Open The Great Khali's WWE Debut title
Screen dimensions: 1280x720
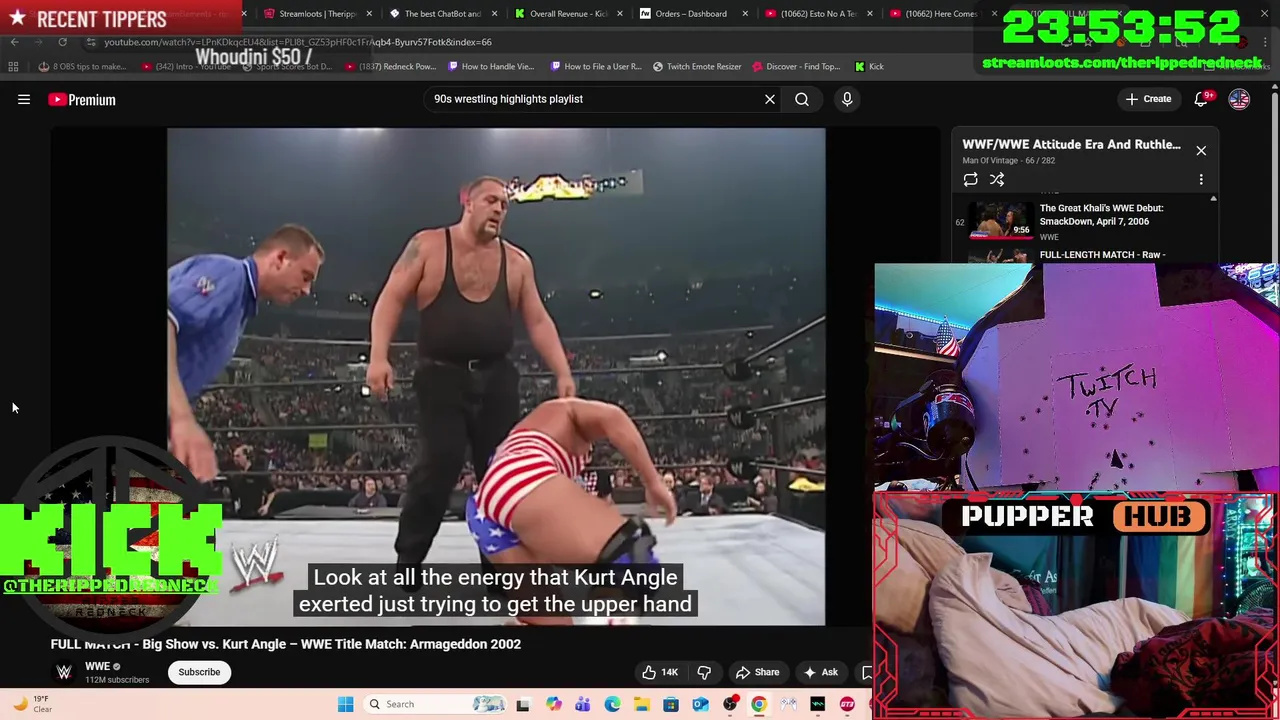pos(1101,215)
